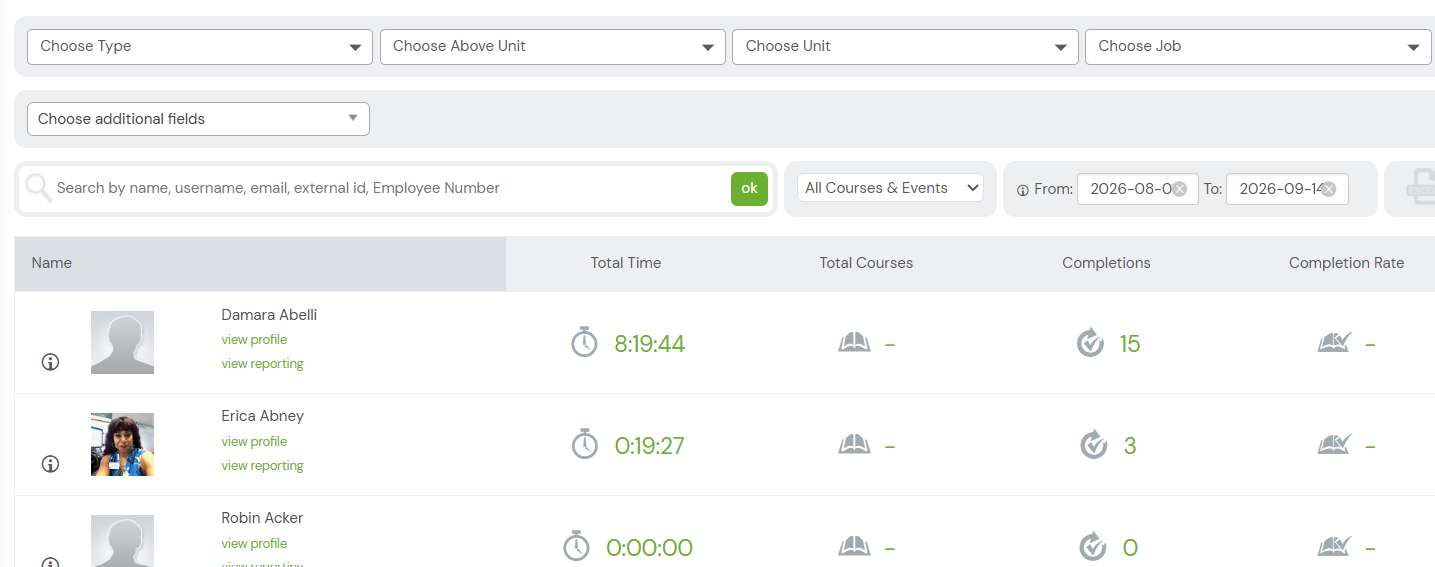Click total time 0:00:00
Screen dimensions: 1435x567
pos(649,548)
